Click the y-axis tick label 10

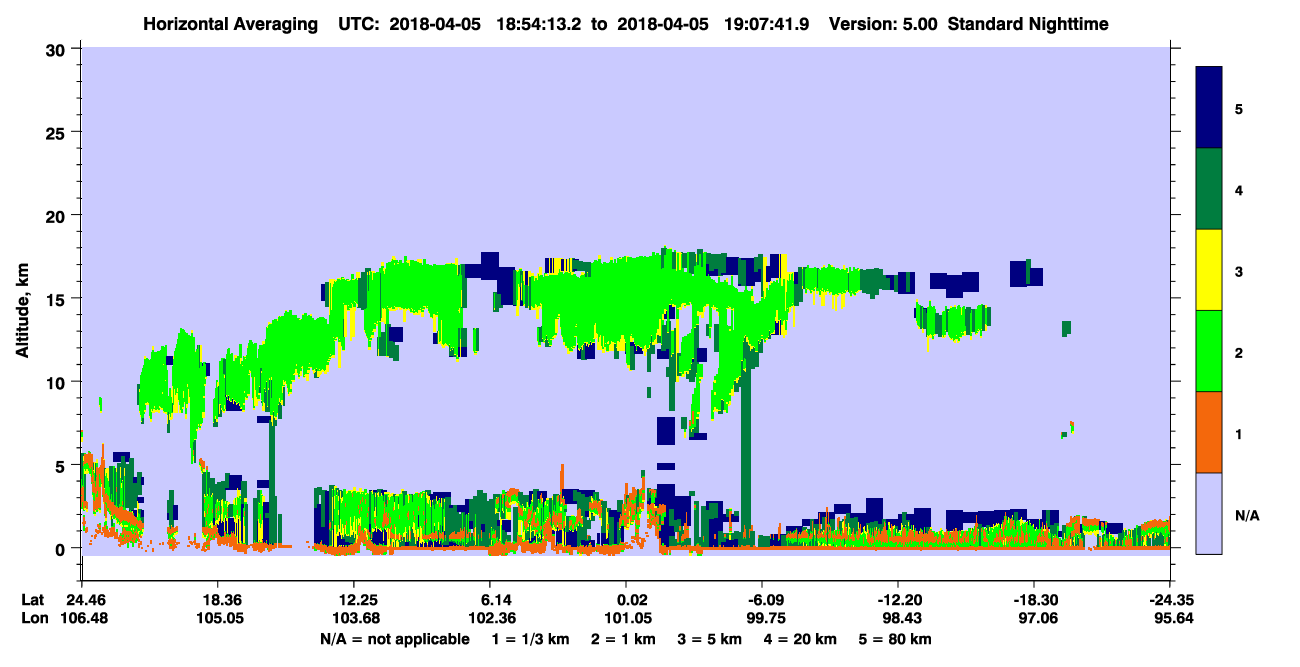tap(58, 382)
